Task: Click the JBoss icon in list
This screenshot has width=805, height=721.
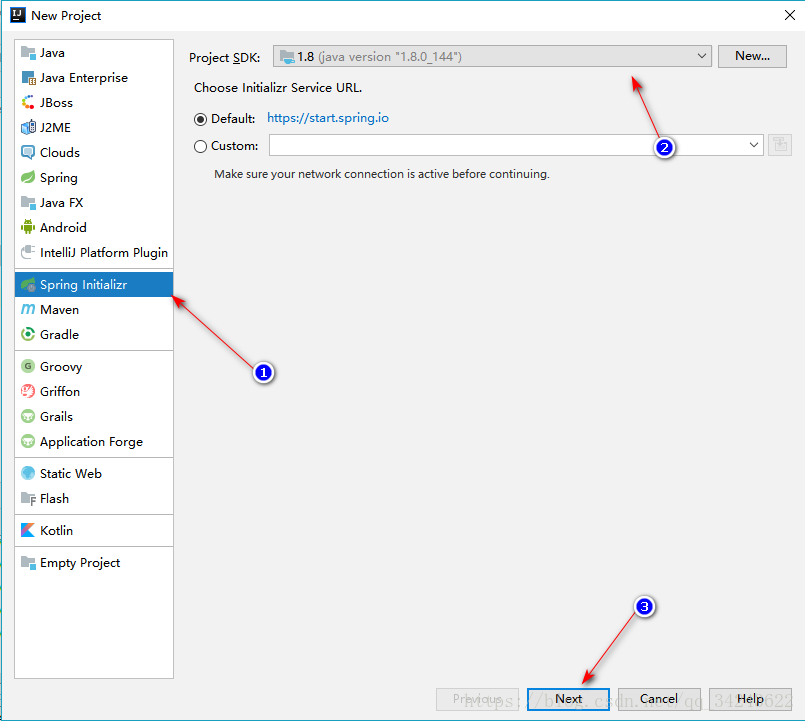Action: (x=28, y=102)
